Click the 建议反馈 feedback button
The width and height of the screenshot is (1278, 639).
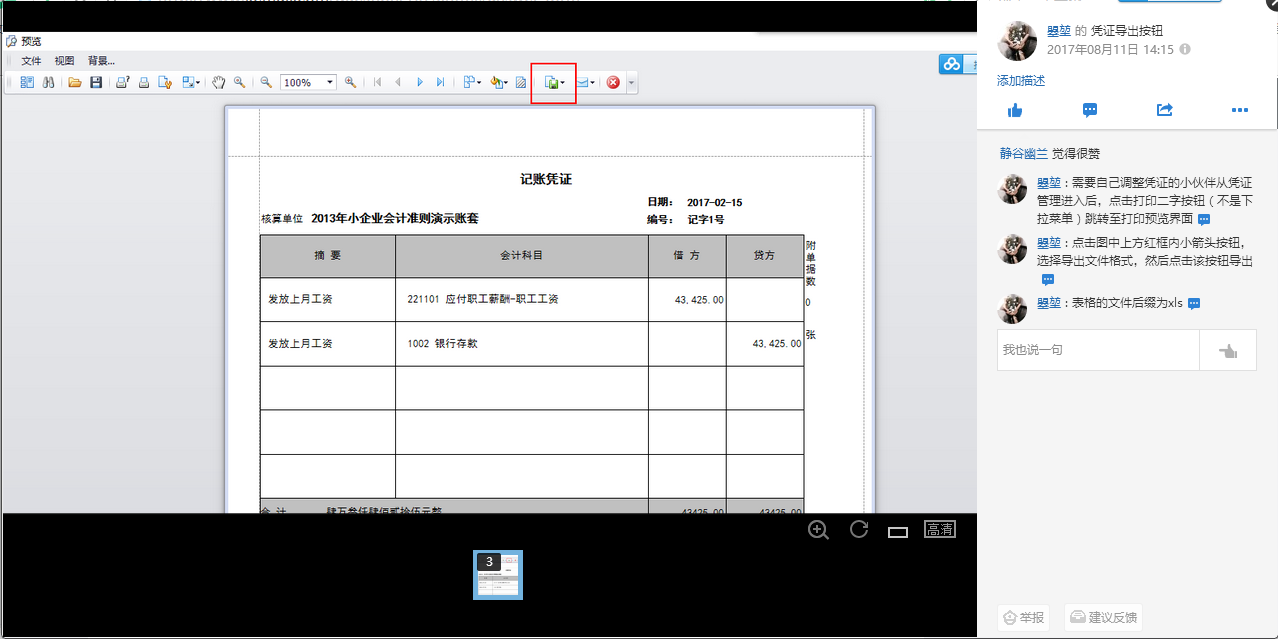[1103, 617]
